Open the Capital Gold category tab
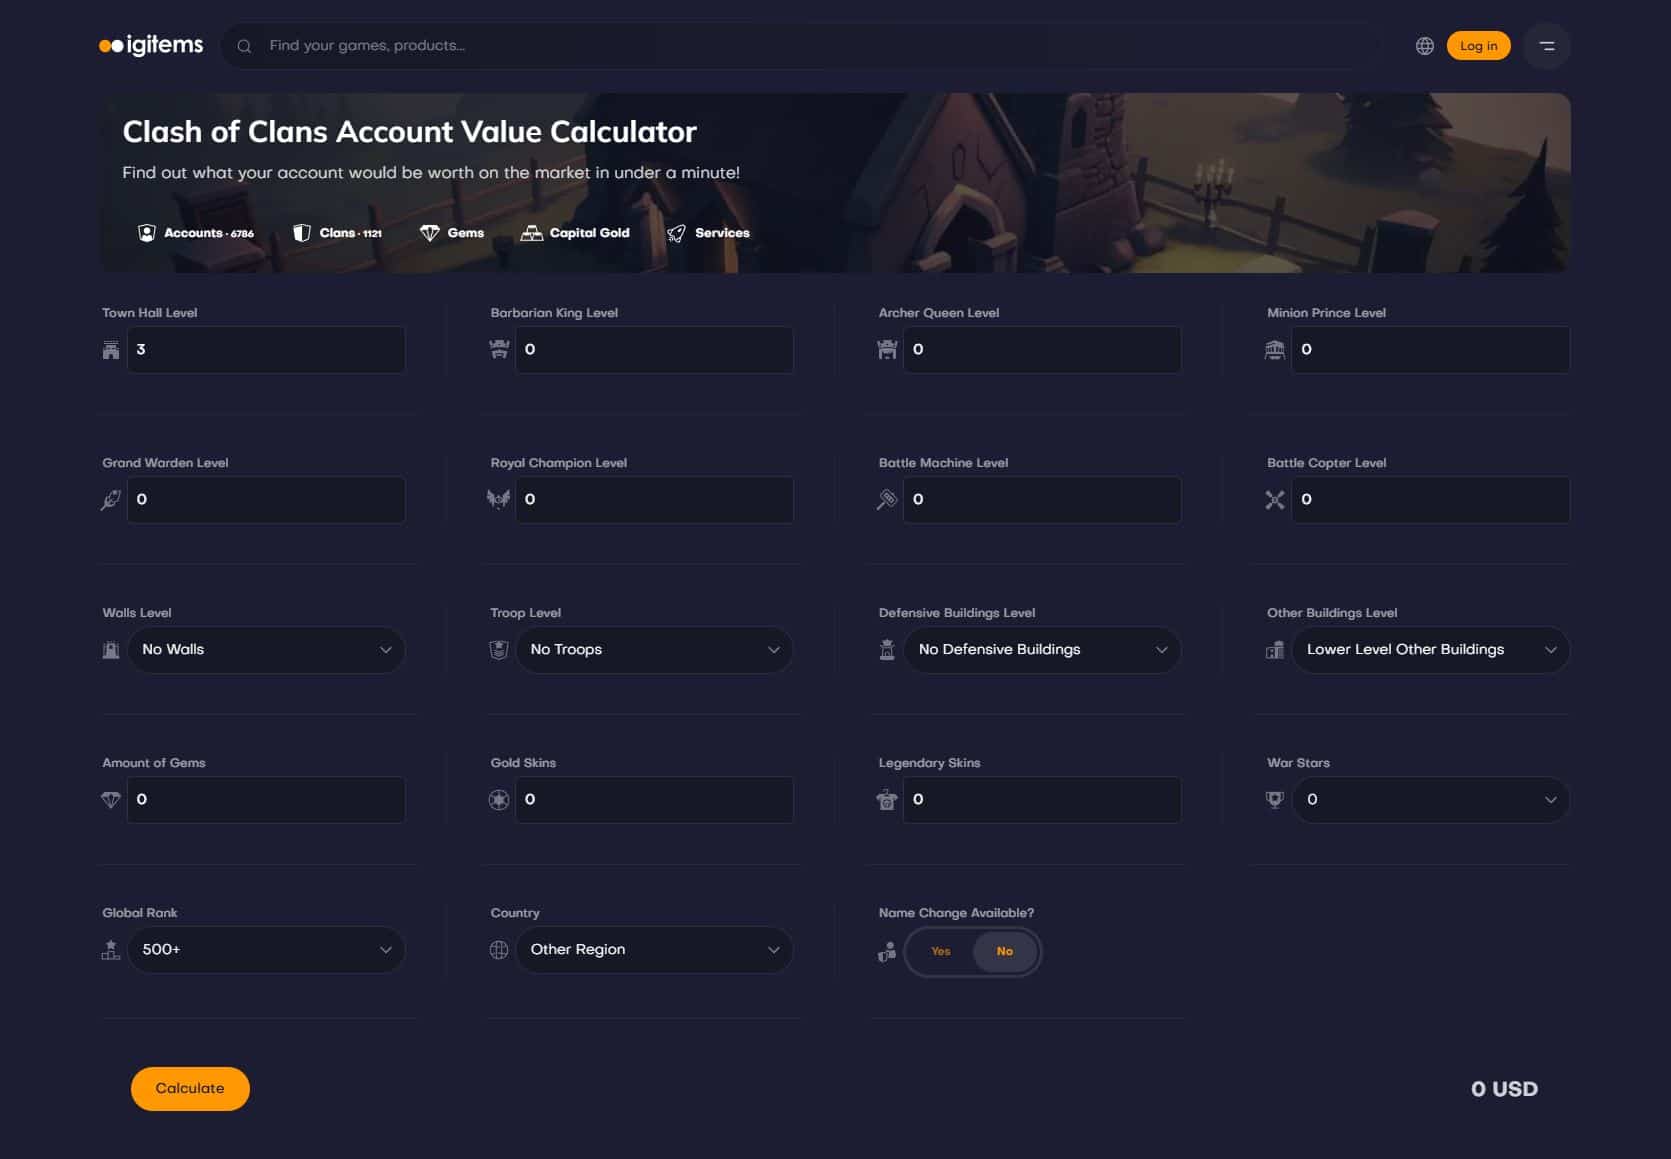 pyautogui.click(x=575, y=233)
